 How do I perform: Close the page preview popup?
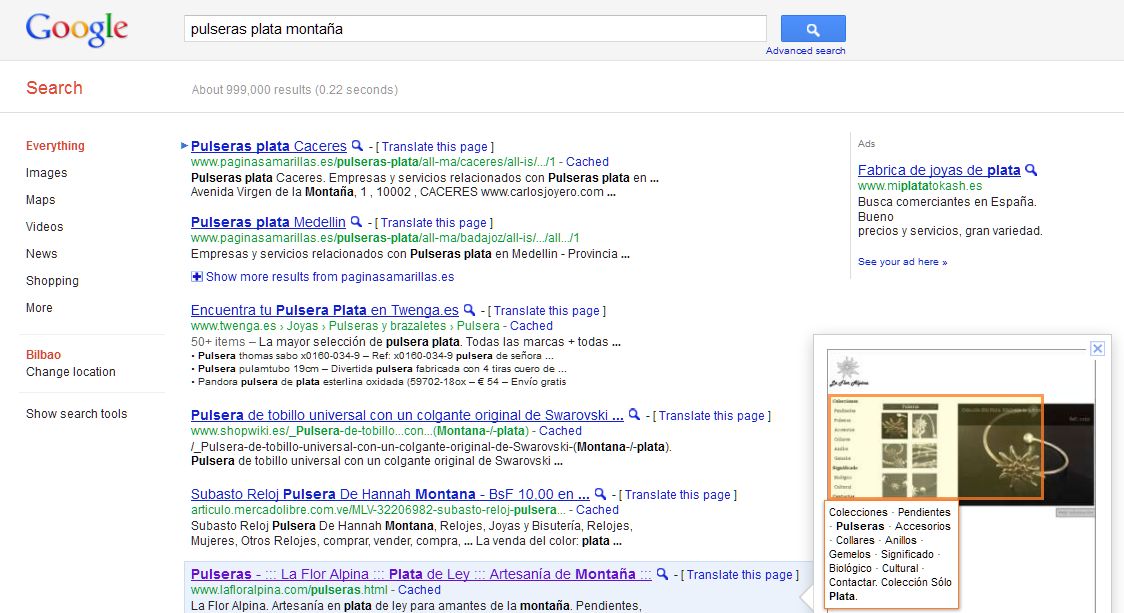[1097, 348]
